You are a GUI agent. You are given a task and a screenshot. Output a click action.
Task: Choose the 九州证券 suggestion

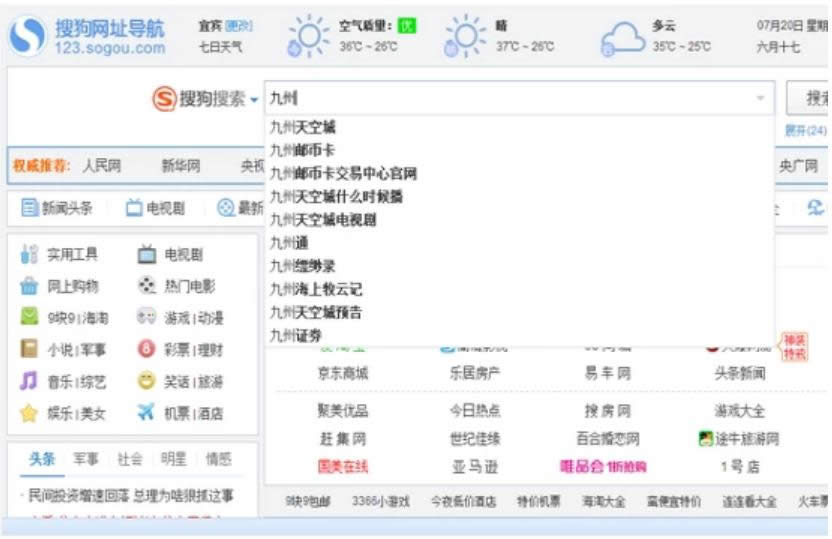[x=296, y=335]
